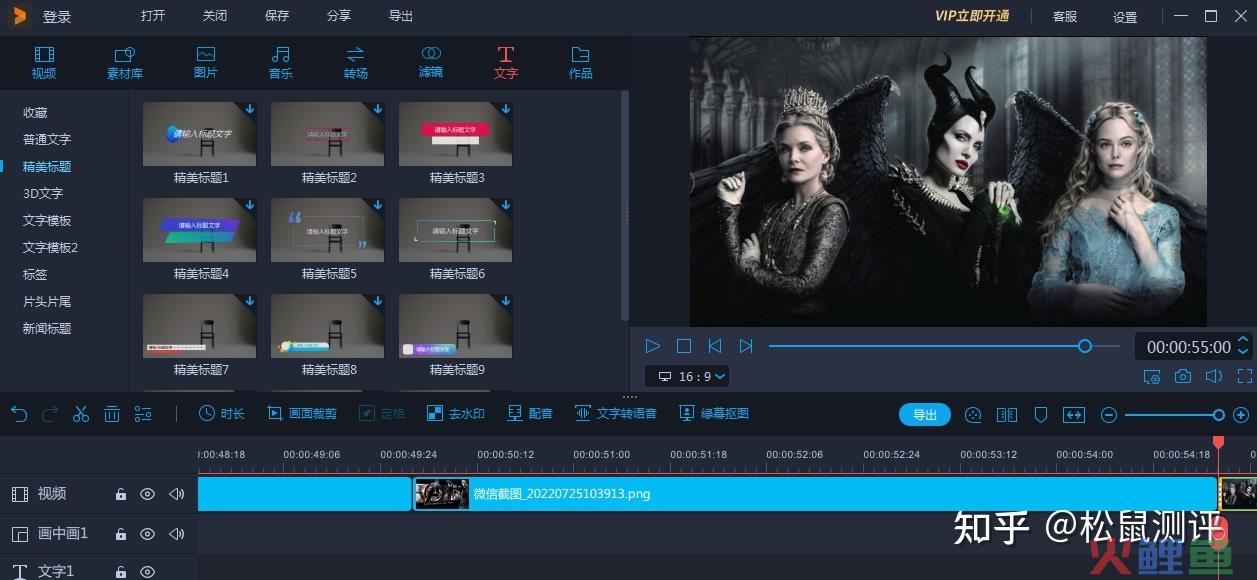Open the 绿幕抠图 green screen tool
1257x580 pixels.
click(714, 413)
